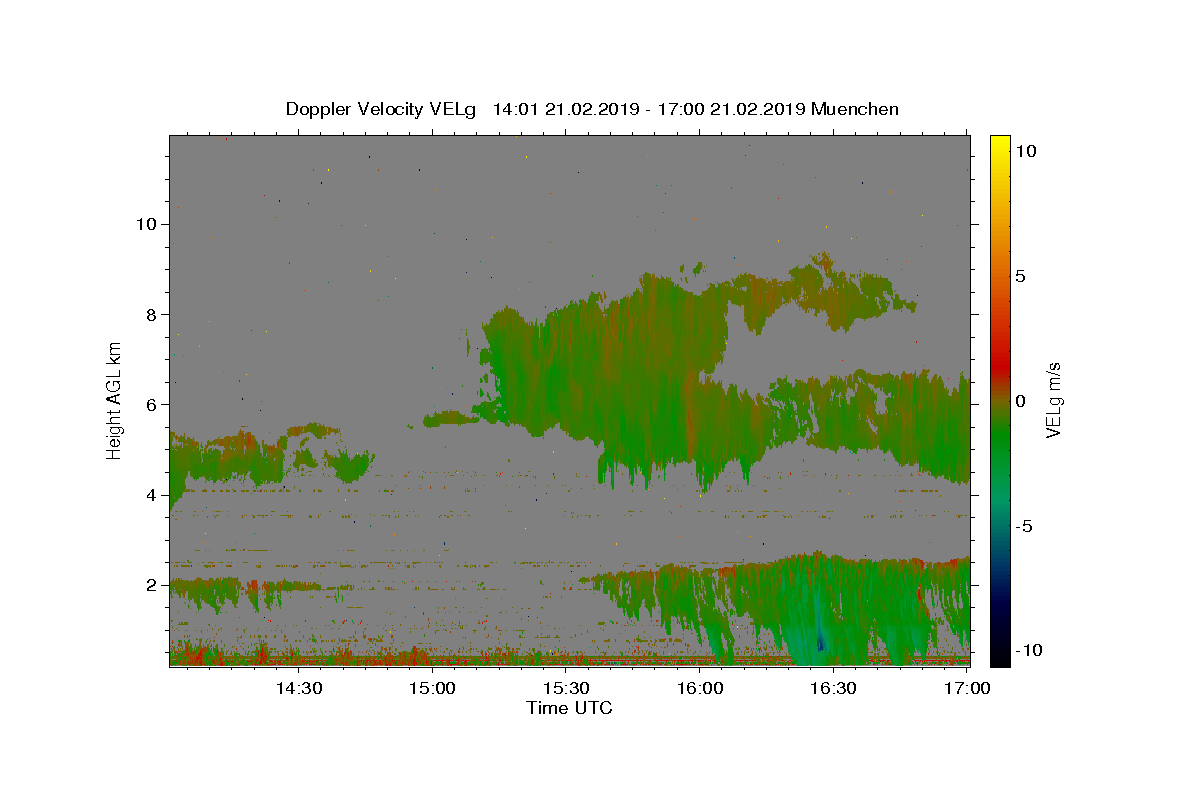Click the height tick label 8

[151, 314]
